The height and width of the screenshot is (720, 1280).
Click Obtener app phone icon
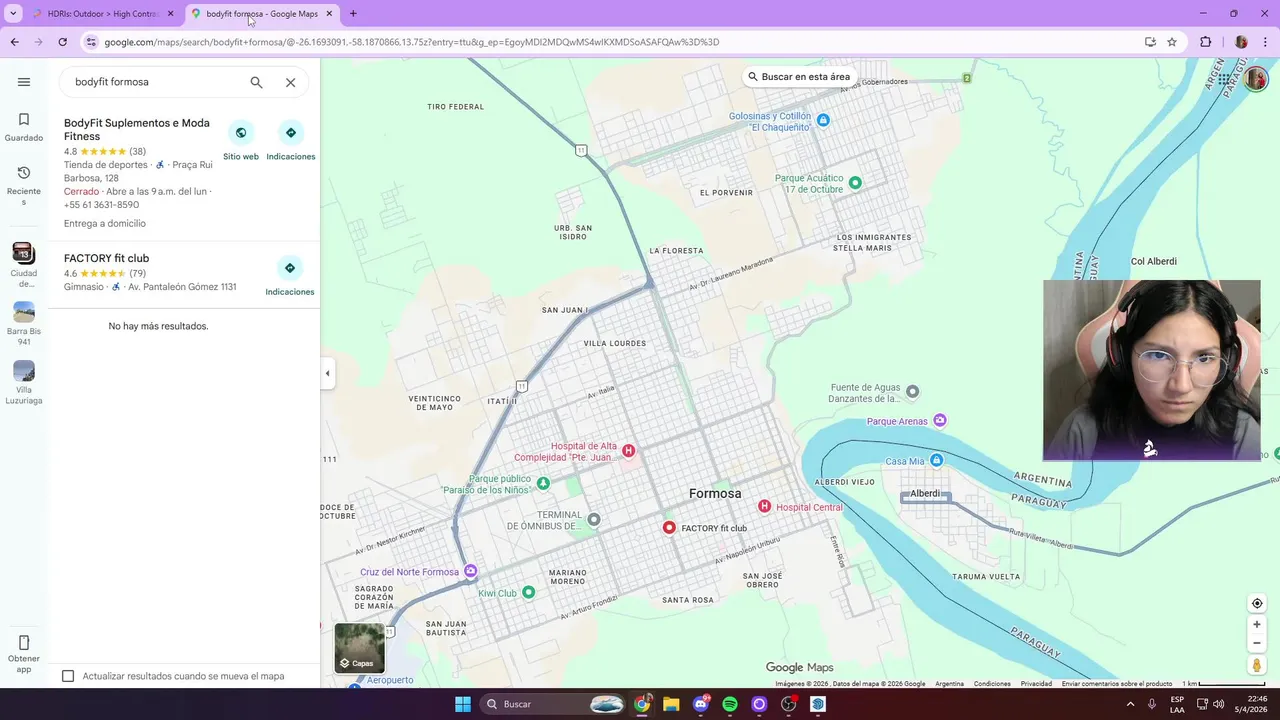[x=24, y=643]
